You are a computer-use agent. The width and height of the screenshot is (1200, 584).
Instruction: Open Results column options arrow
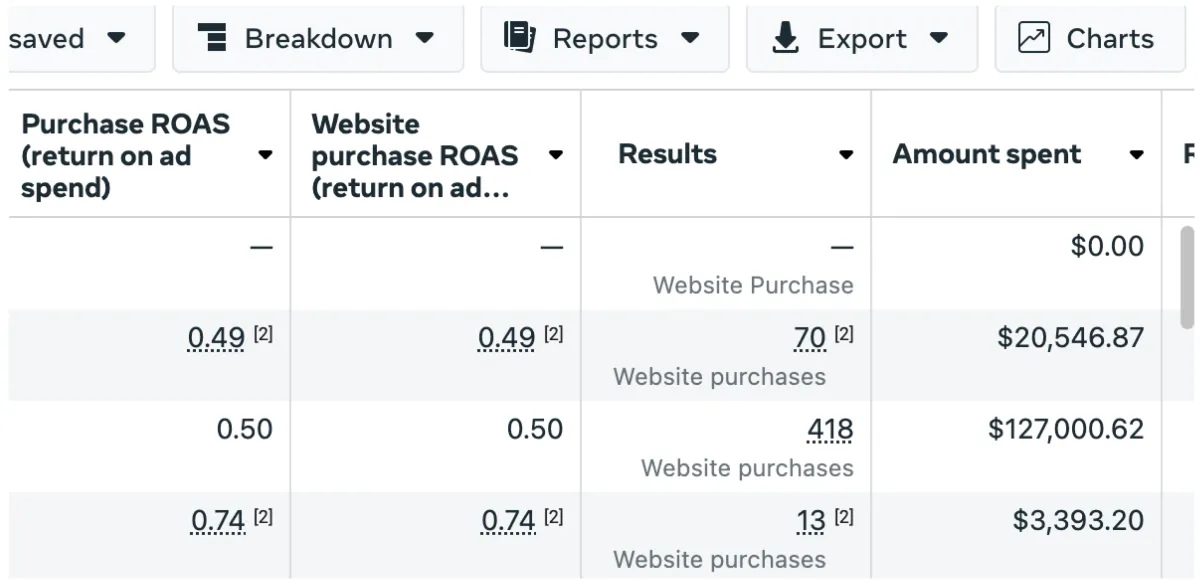click(846, 155)
